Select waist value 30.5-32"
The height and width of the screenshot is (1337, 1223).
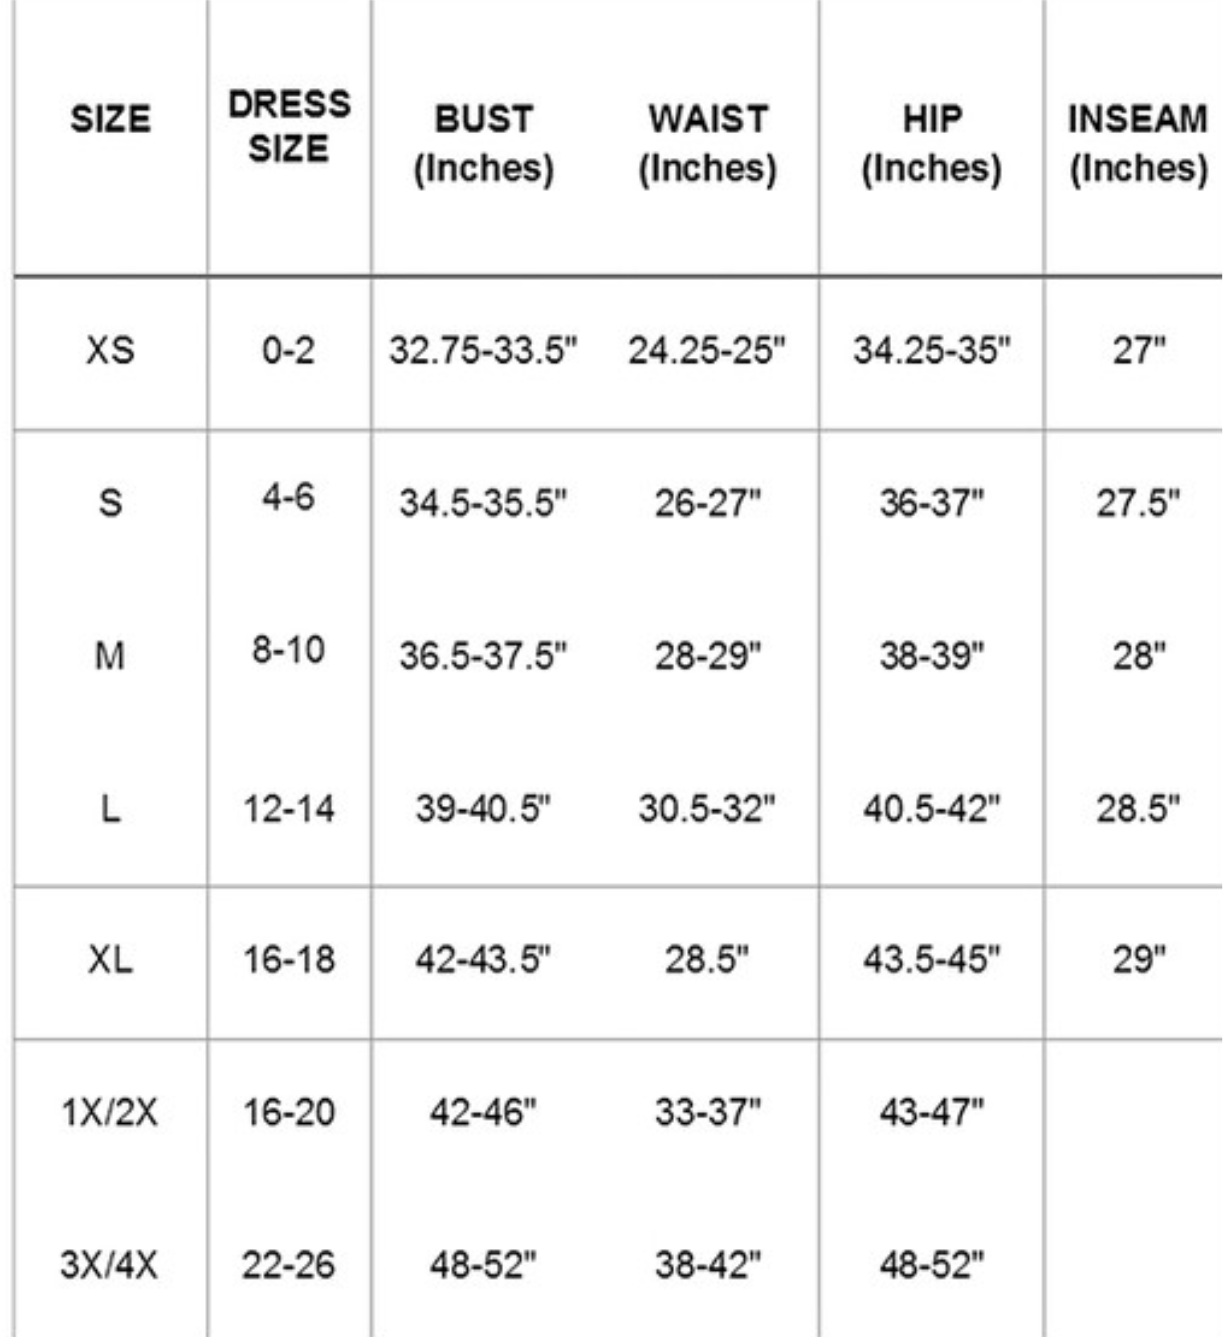click(x=707, y=808)
